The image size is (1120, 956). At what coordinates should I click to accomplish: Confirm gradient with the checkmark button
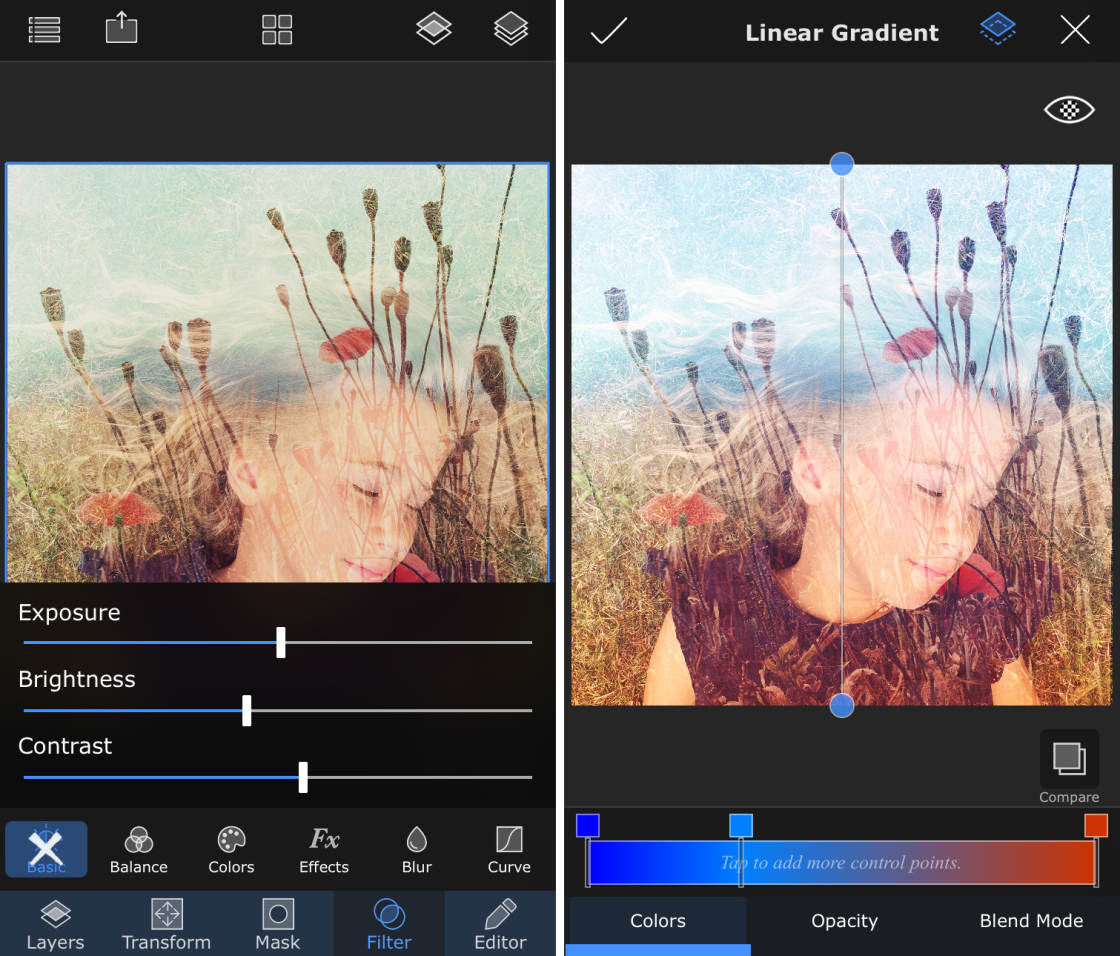coord(609,31)
